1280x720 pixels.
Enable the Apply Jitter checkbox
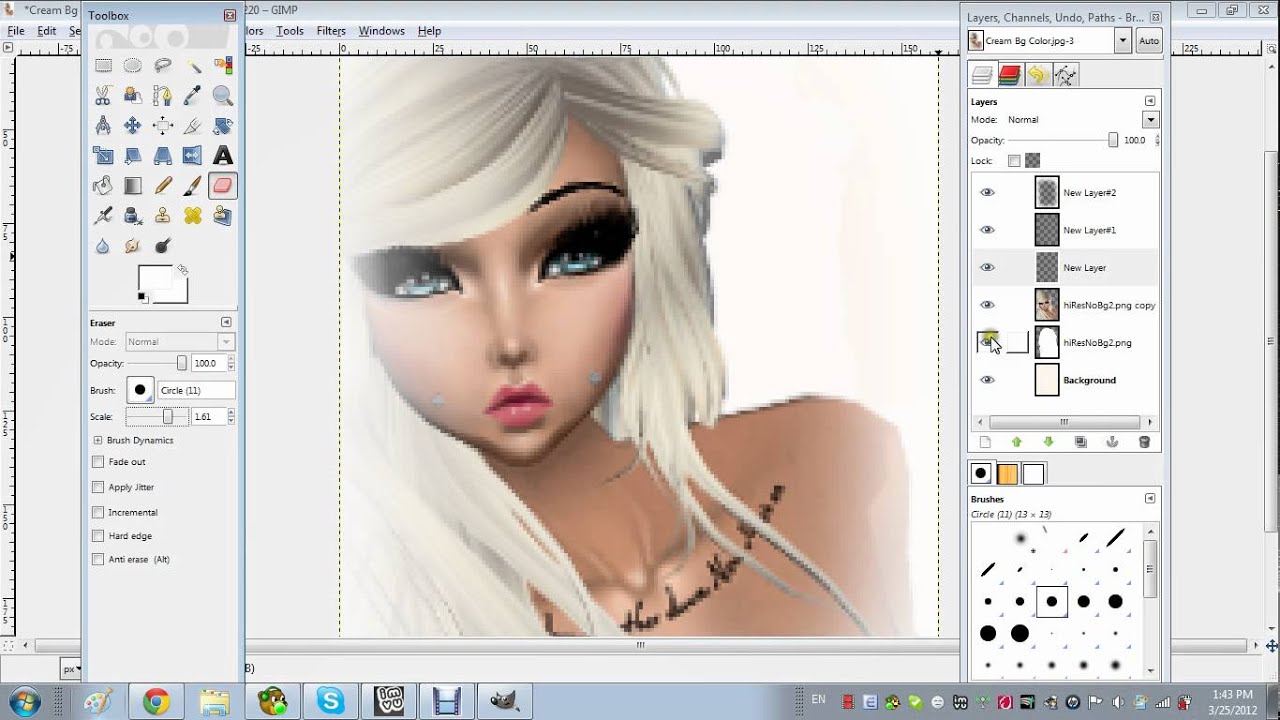point(98,487)
